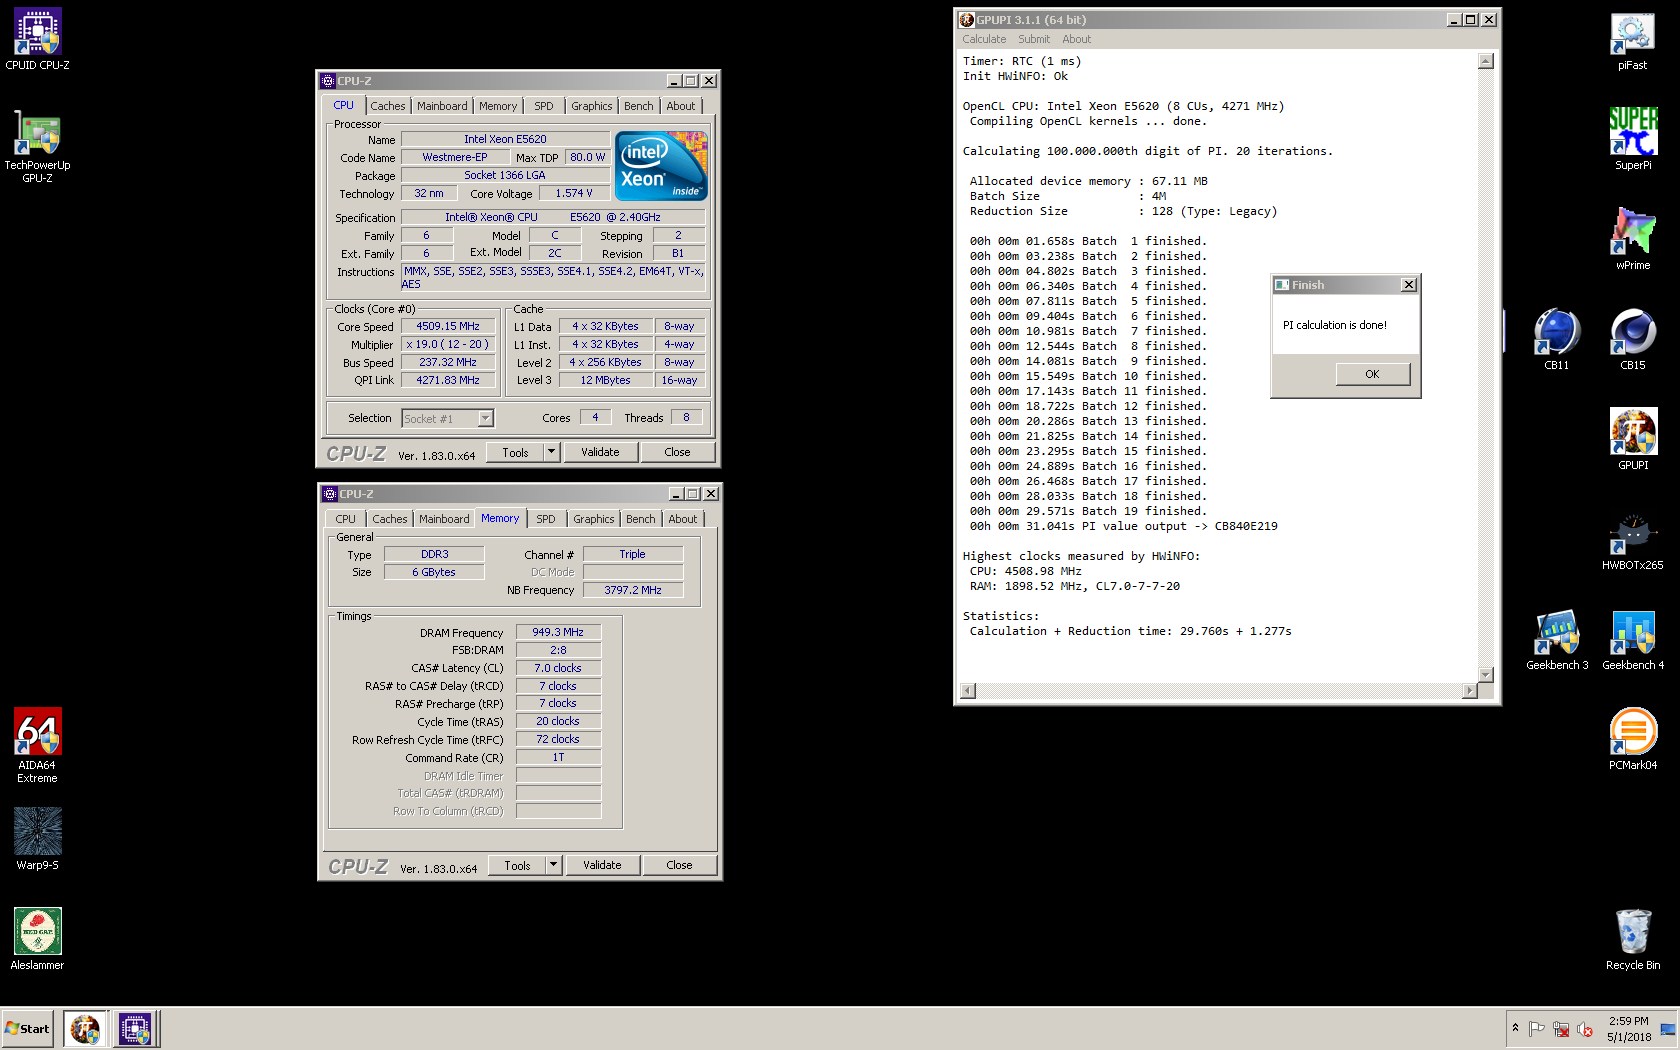Click the NB Frequency 3797.2 MHz value
The height and width of the screenshot is (1050, 1680).
tap(633, 590)
